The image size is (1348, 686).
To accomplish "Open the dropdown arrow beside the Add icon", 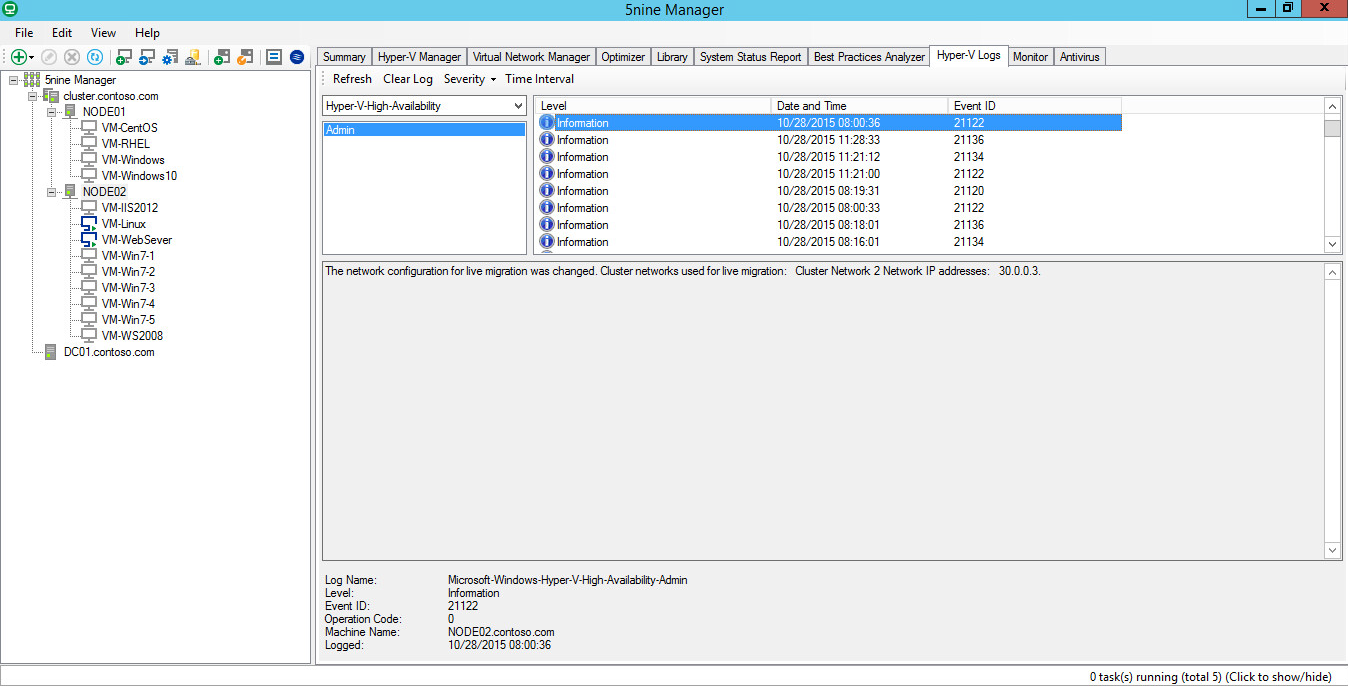I will tap(32, 58).
